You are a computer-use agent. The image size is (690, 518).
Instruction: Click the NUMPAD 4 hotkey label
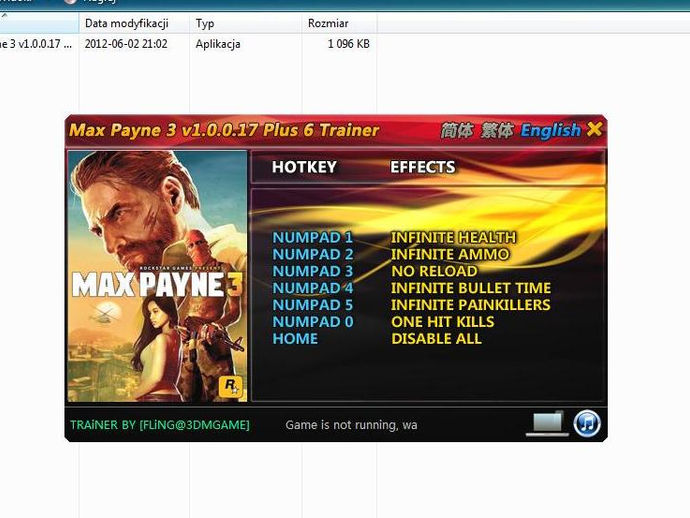pyautogui.click(x=312, y=288)
